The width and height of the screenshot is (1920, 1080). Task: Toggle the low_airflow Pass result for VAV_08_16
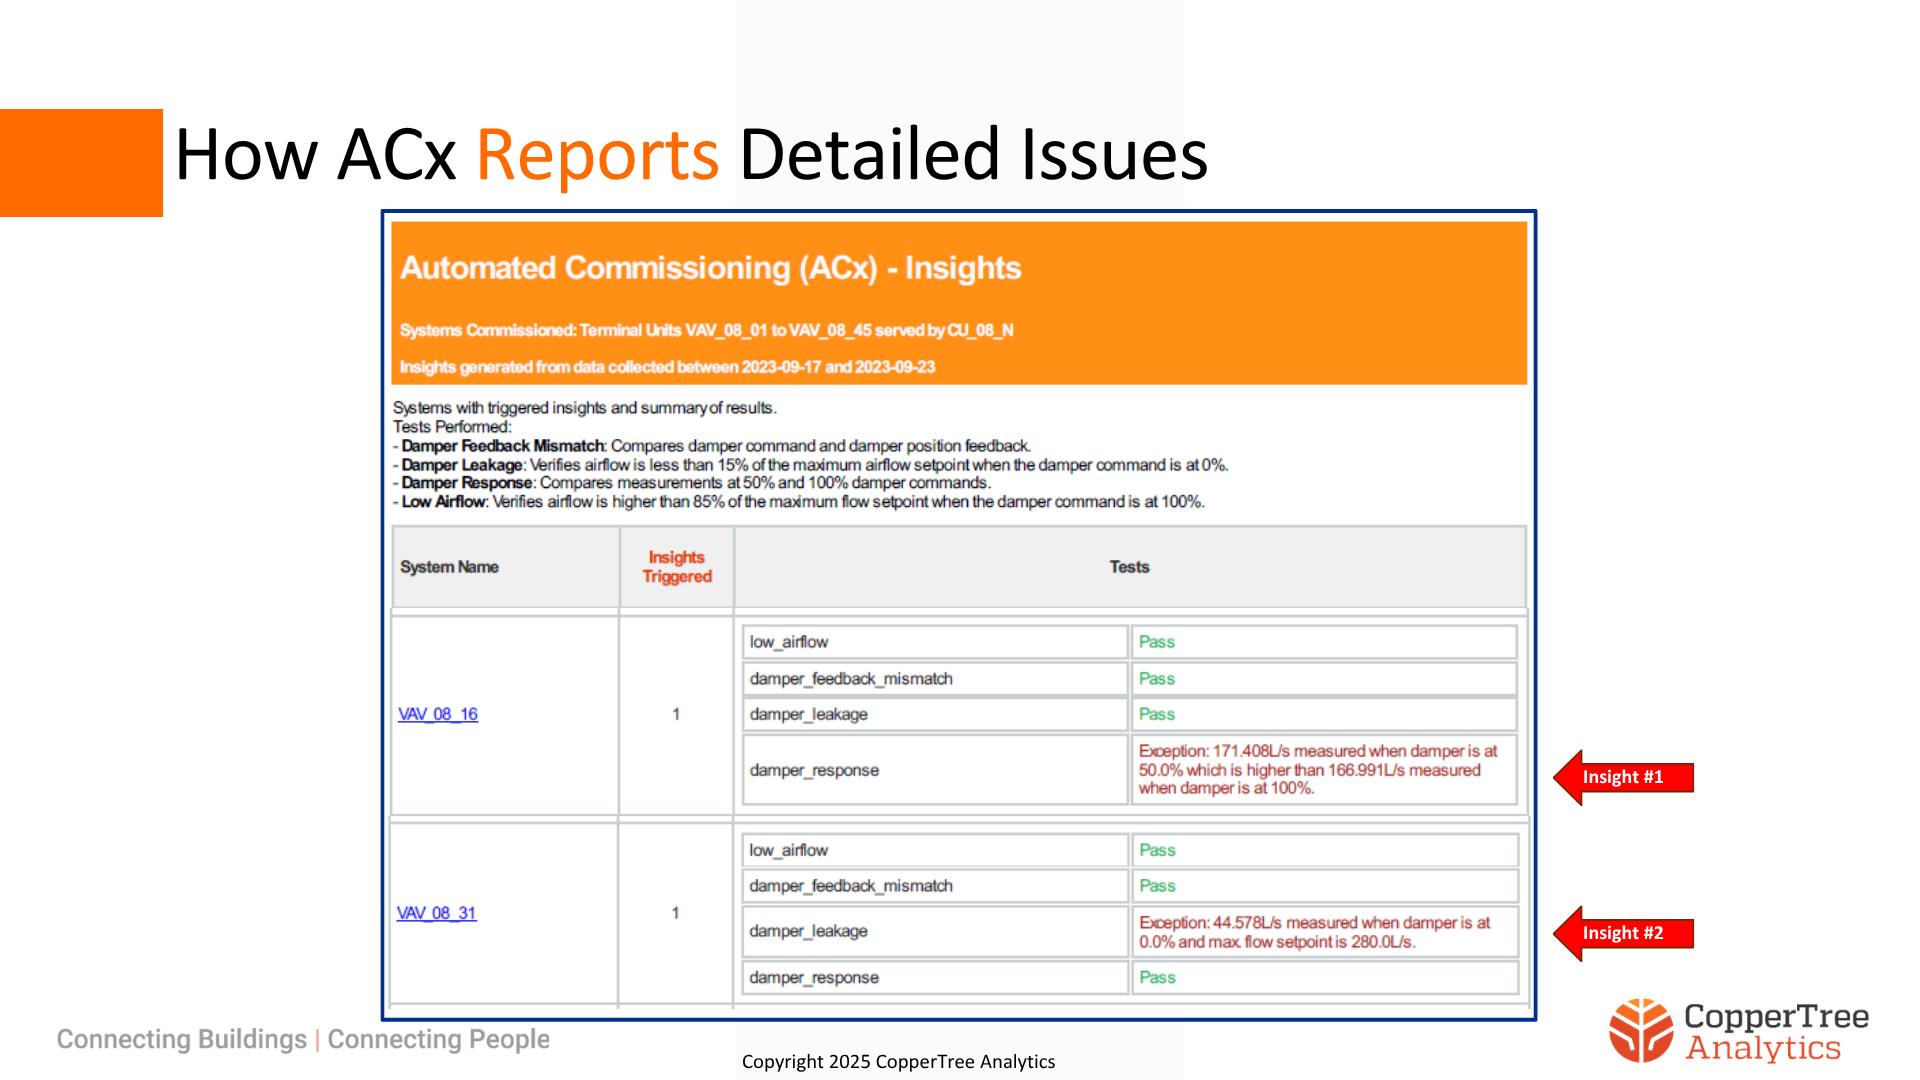coord(1156,641)
